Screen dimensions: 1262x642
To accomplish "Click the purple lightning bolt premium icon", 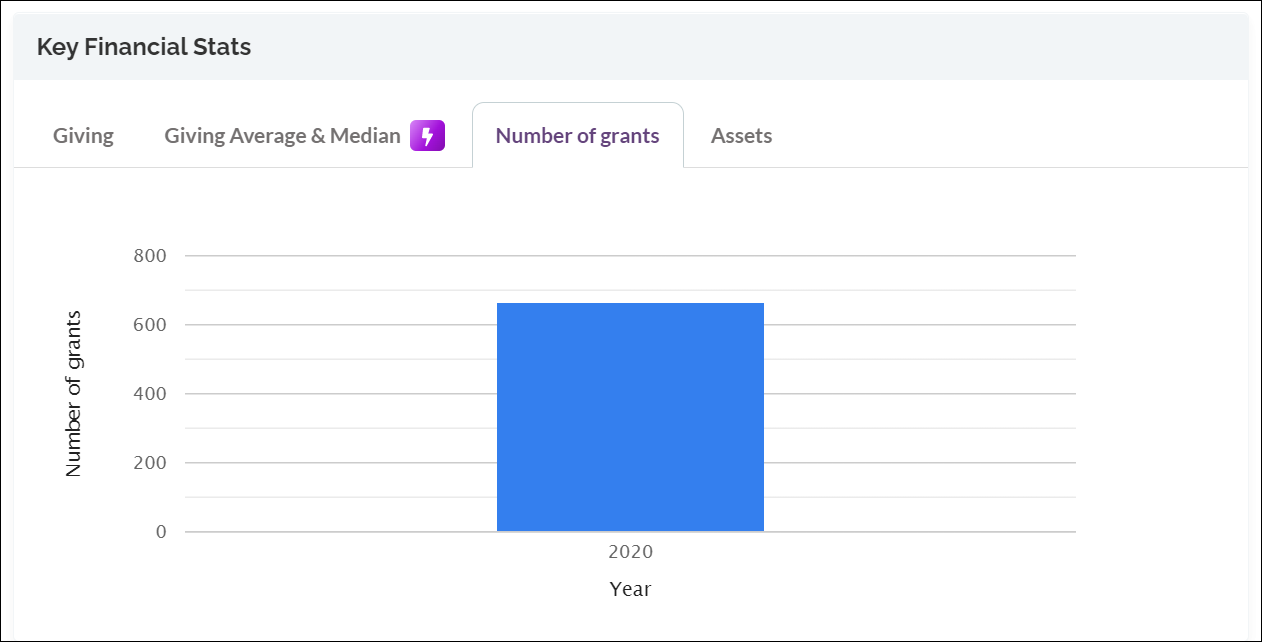I will tap(425, 135).
